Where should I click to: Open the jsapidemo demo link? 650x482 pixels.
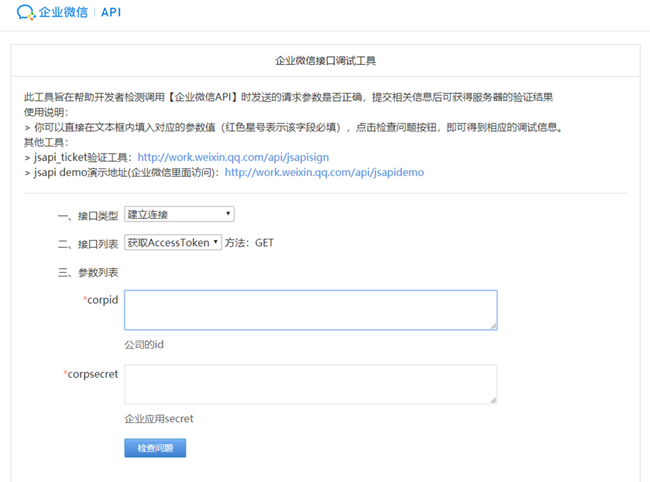324,172
